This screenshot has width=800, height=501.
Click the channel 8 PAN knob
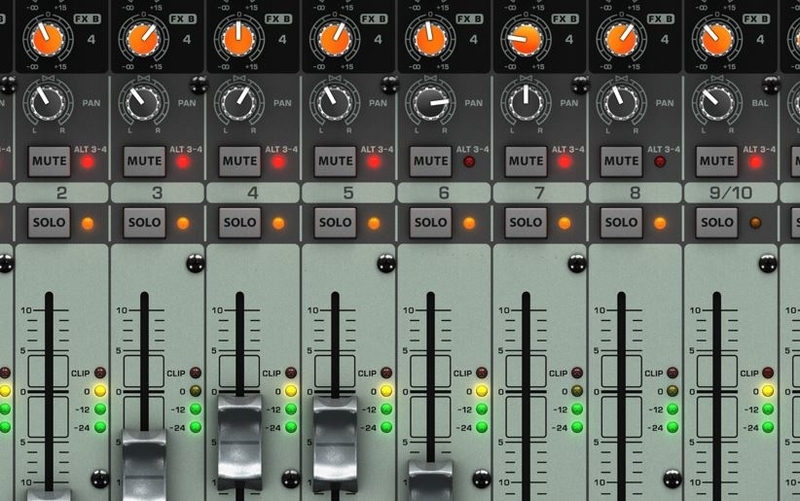(620, 102)
